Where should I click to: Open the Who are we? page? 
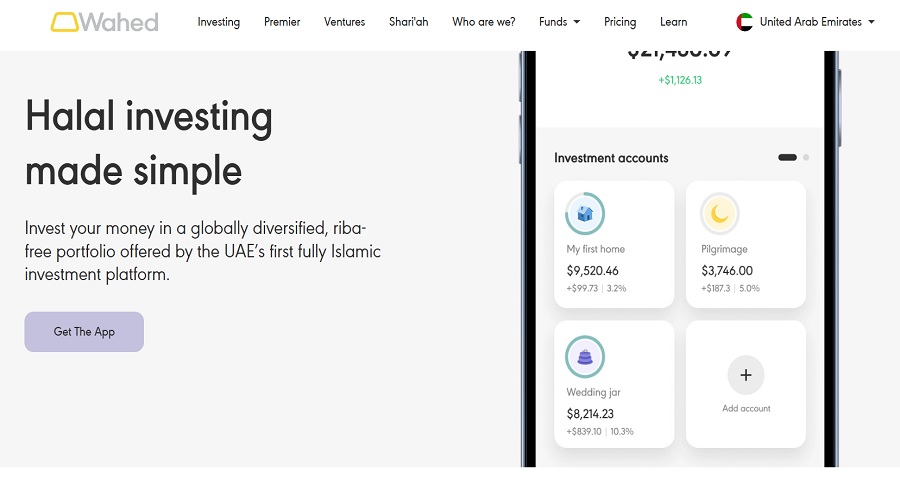click(483, 22)
